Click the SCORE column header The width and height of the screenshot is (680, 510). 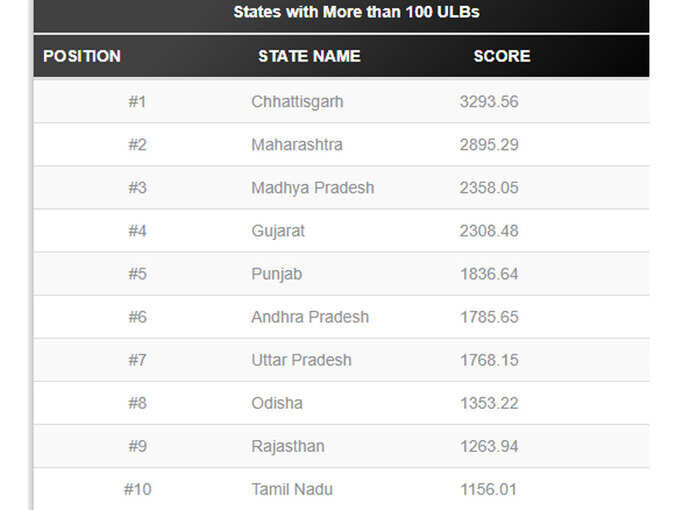point(502,56)
